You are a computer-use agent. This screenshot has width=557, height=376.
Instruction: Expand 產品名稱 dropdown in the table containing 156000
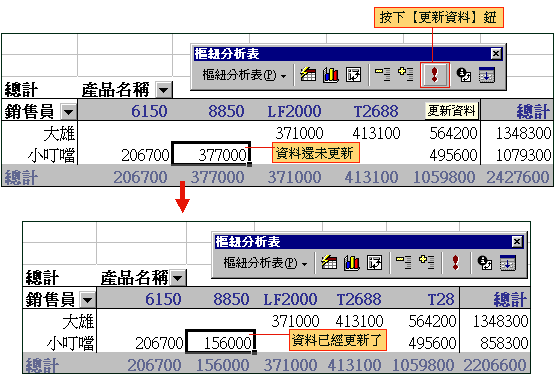pyautogui.click(x=178, y=278)
